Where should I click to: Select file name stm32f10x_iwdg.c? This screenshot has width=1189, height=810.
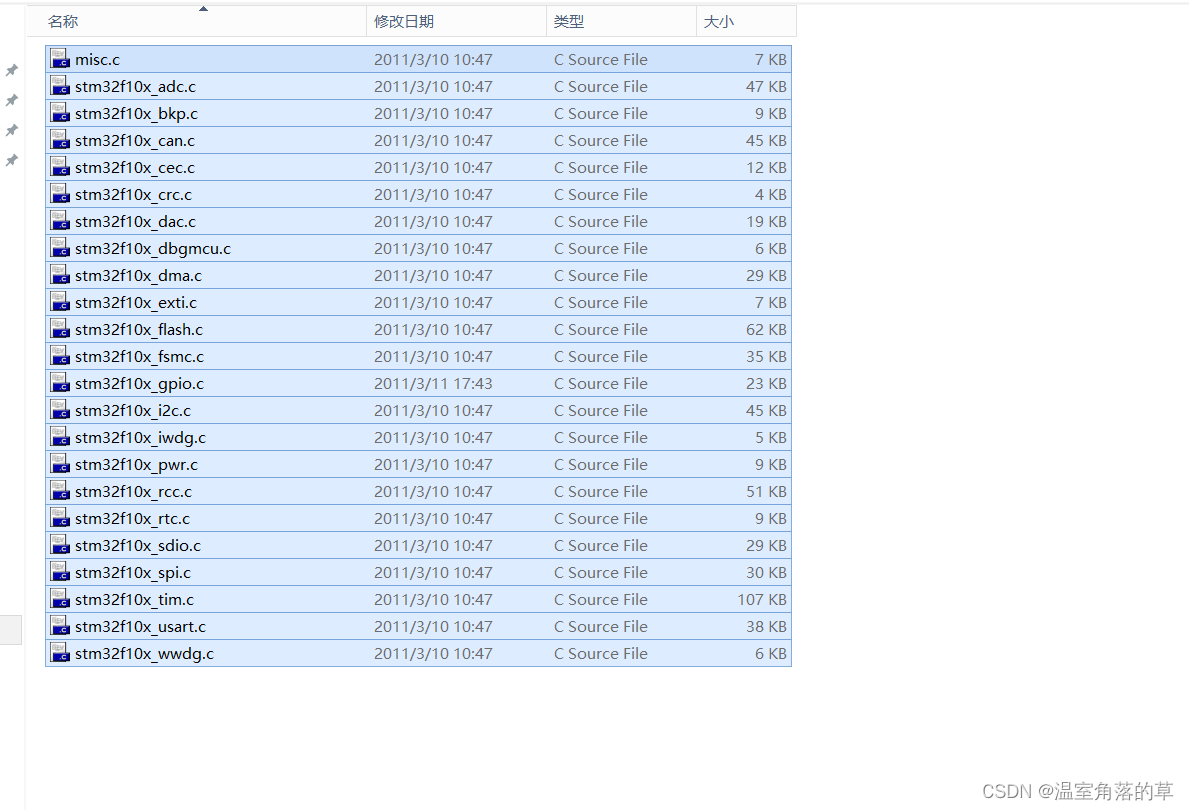click(140, 438)
